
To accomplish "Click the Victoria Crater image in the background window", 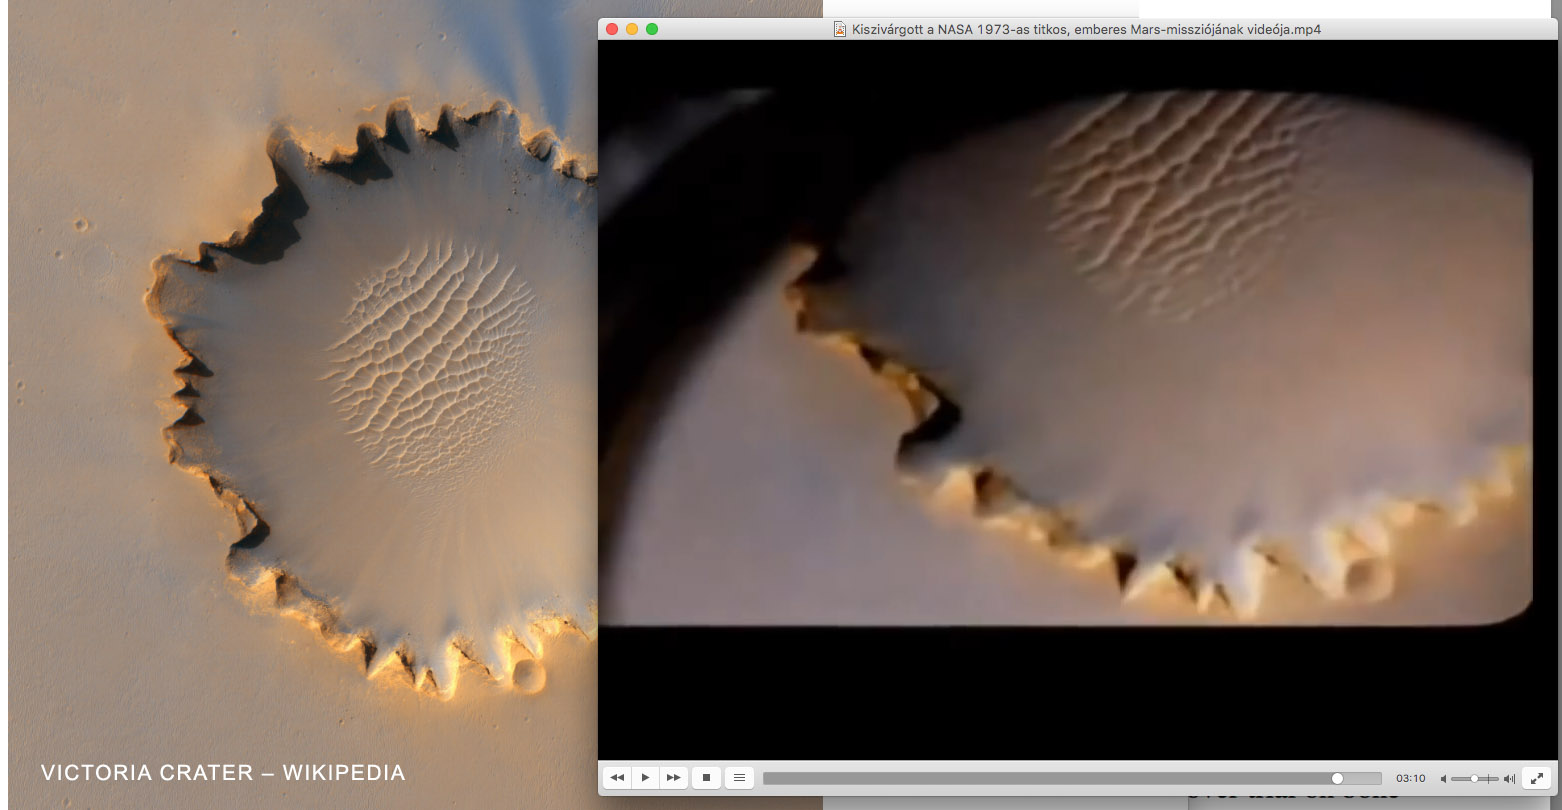I will point(303,405).
